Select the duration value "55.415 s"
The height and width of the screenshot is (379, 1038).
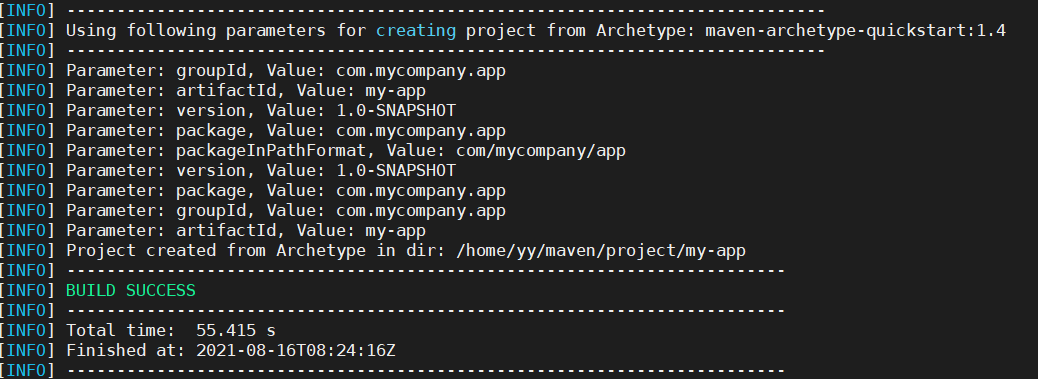tap(236, 330)
